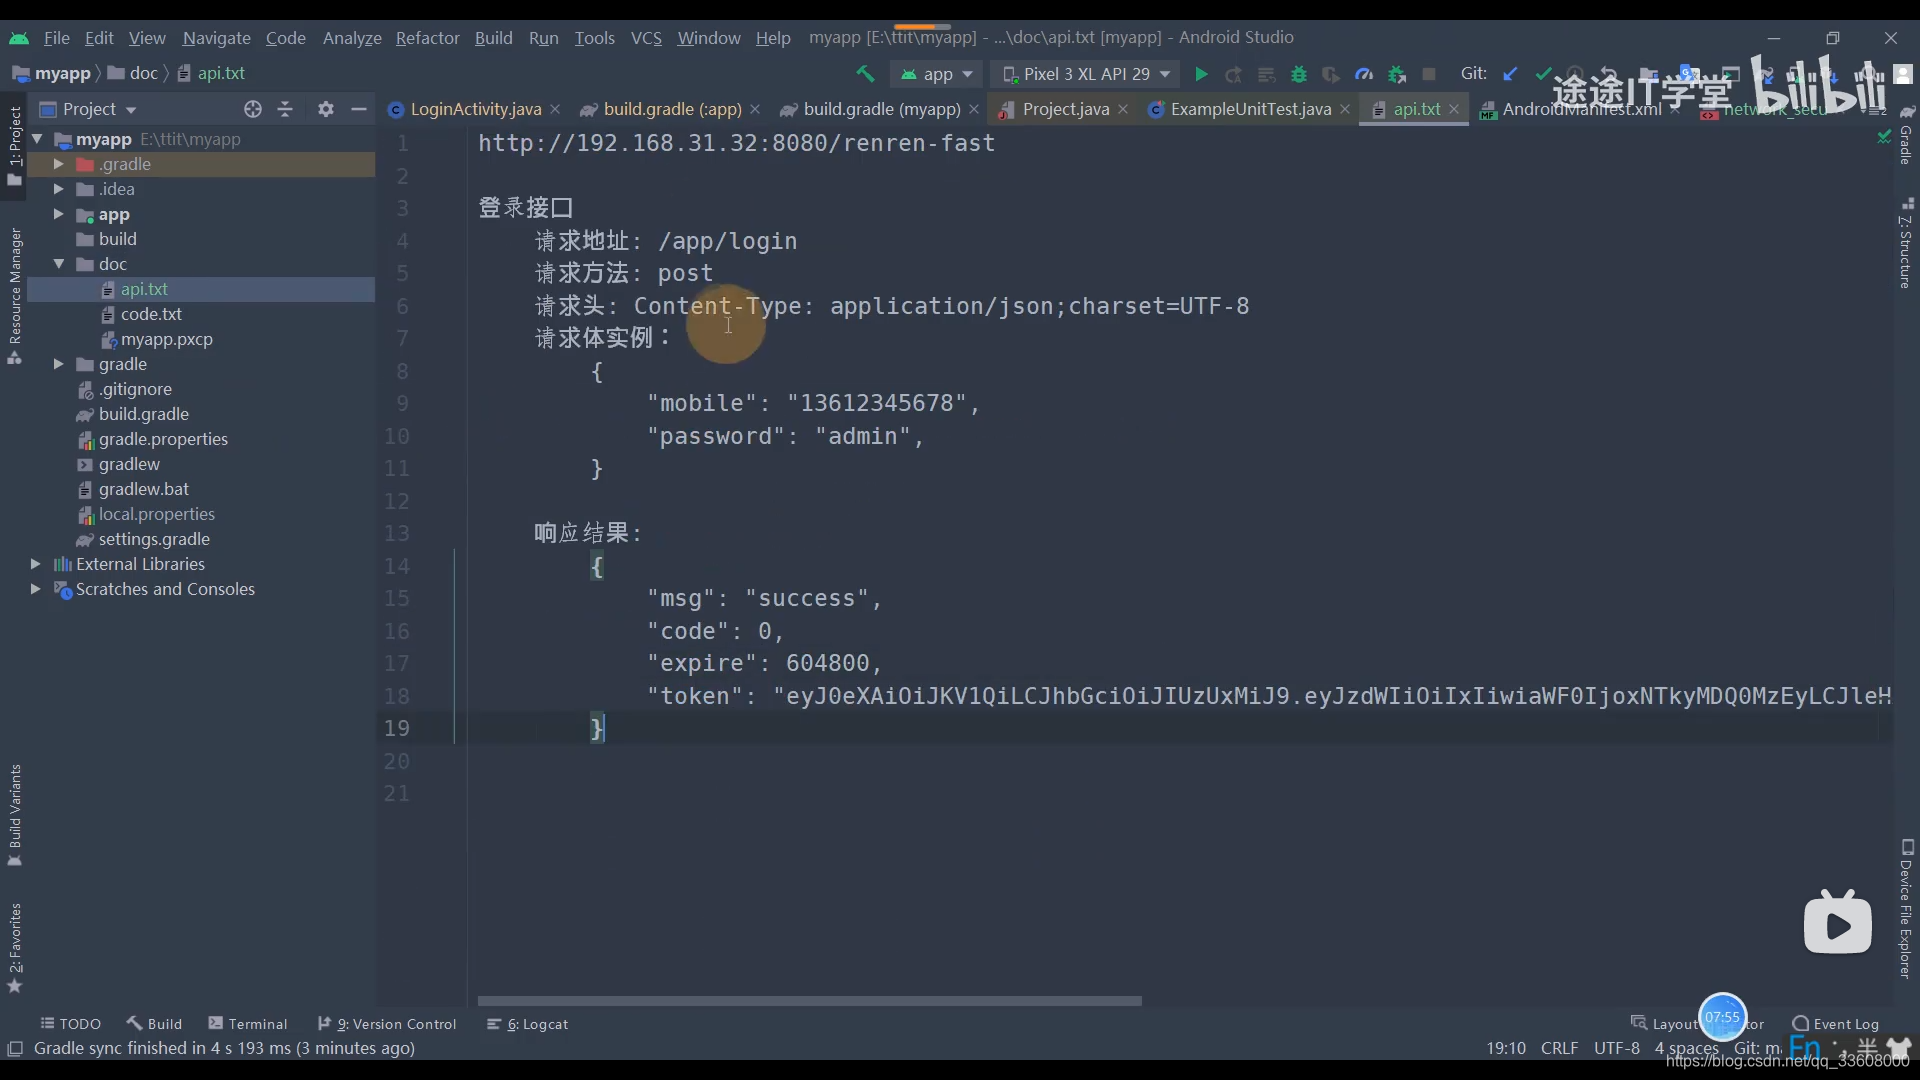Open the app run configuration dropdown
The height and width of the screenshot is (1080, 1920).
[x=937, y=74]
